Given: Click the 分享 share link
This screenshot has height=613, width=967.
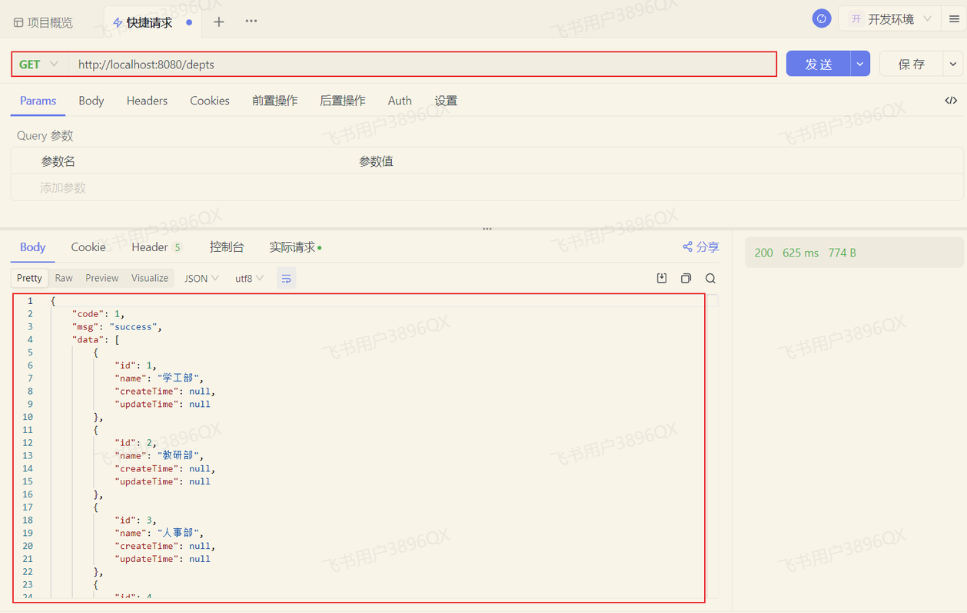Looking at the screenshot, I should point(701,247).
